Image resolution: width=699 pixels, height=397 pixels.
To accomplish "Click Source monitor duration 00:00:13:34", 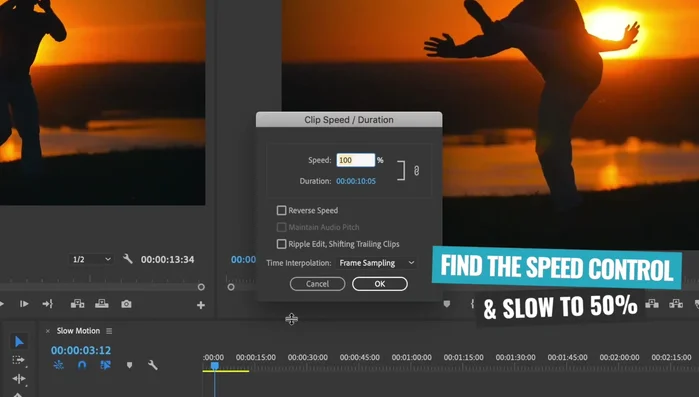I will coord(168,259).
